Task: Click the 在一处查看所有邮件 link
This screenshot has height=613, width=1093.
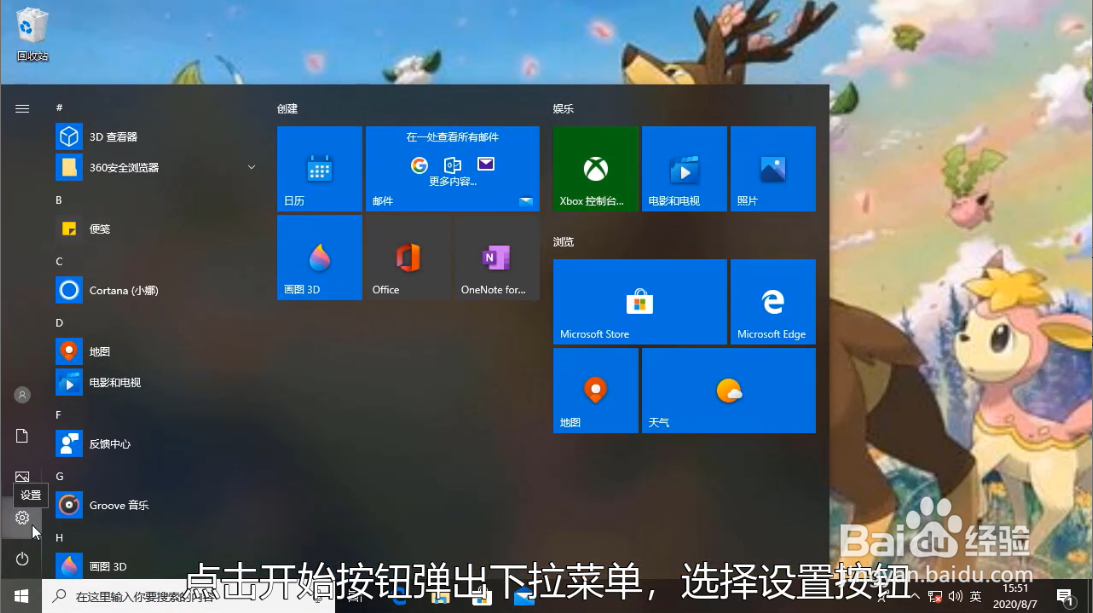Action: [452, 136]
